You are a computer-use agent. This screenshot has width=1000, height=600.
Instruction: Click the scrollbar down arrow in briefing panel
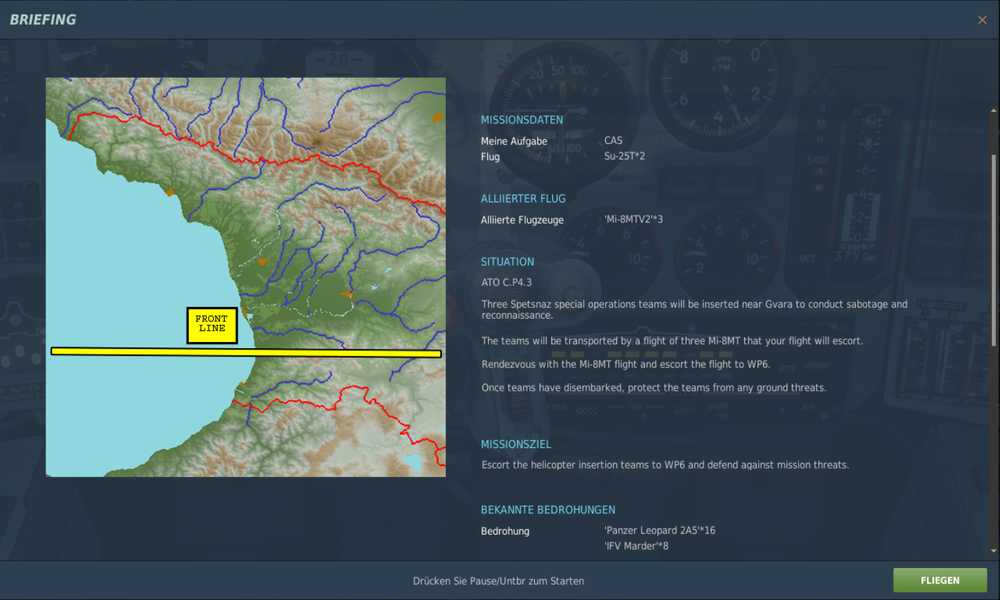click(994, 551)
